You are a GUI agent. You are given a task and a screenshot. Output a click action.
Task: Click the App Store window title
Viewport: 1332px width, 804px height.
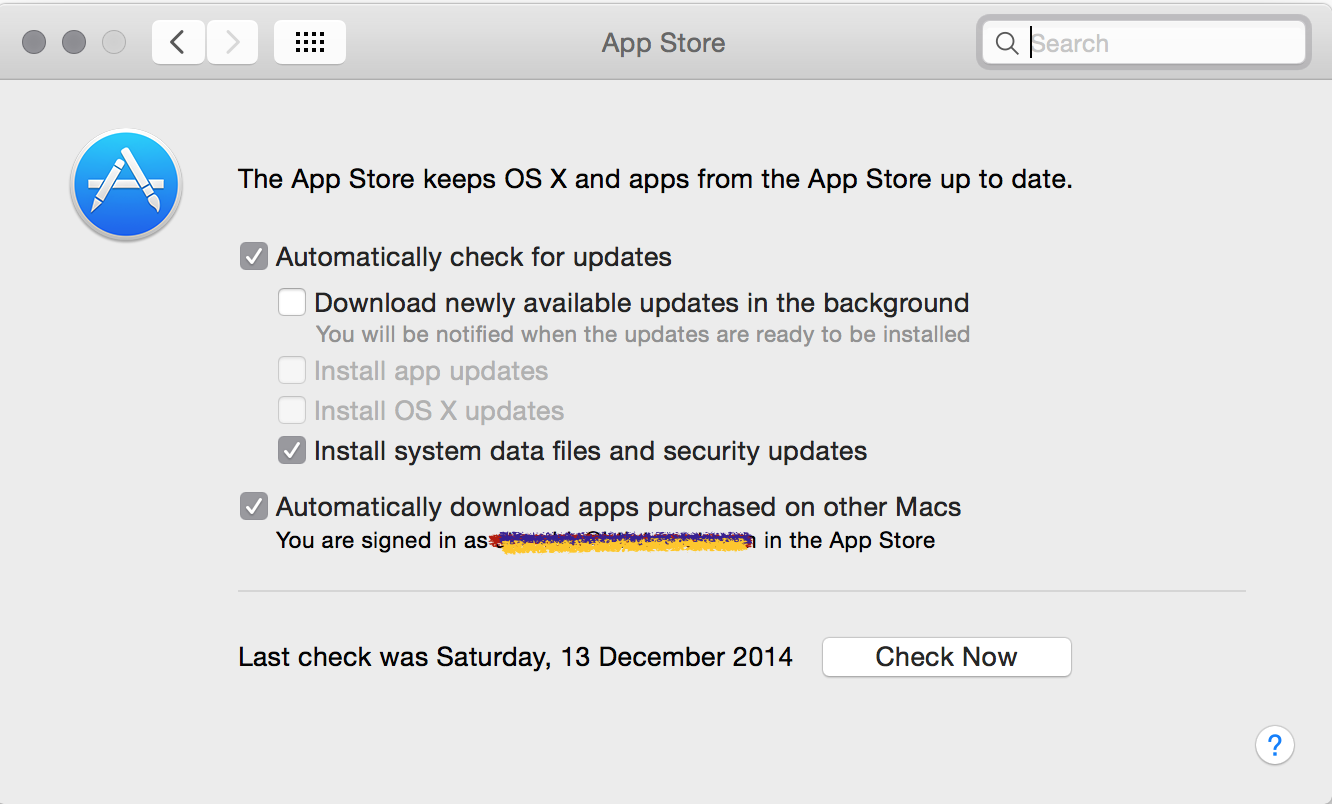pos(664,43)
